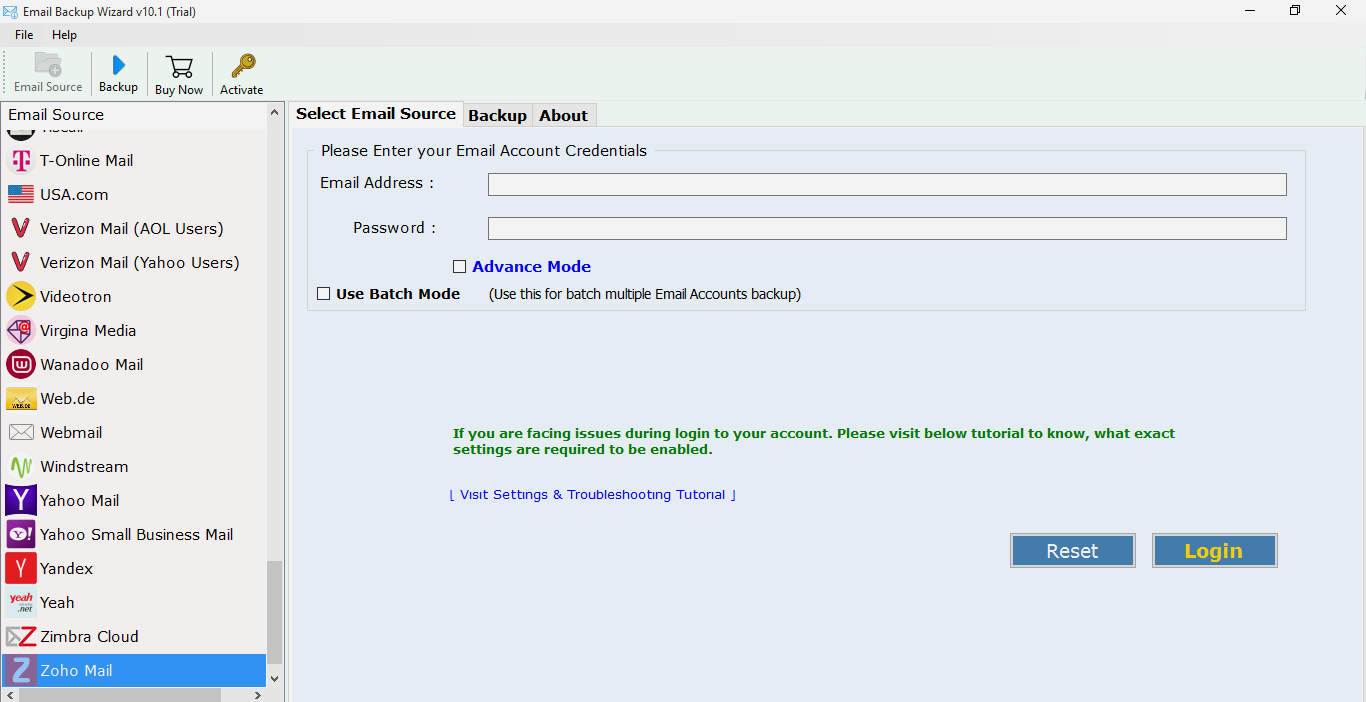Viewport: 1366px width, 702px height.
Task: Click the 'Advance Mode' blue label
Action: point(532,267)
